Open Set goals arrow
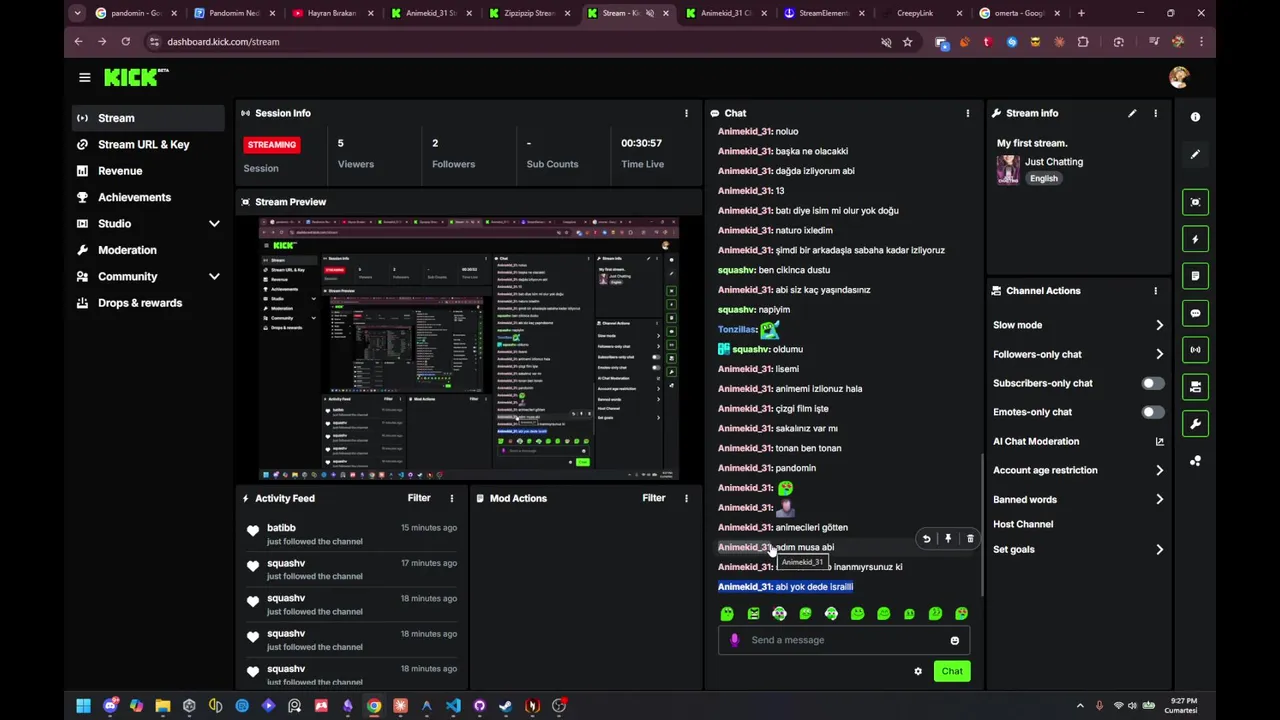1280x720 pixels. coord(1159,549)
